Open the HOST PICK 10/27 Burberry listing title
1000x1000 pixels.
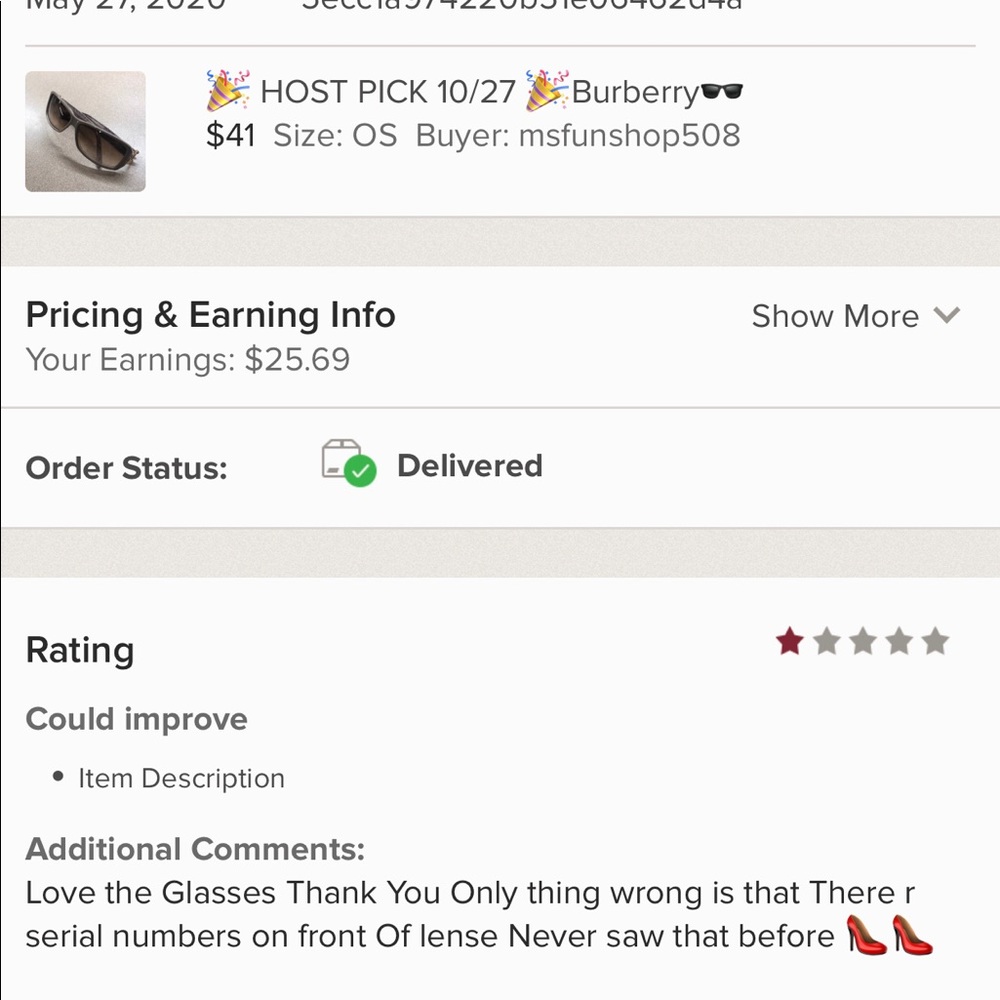pyautogui.click(x=474, y=91)
